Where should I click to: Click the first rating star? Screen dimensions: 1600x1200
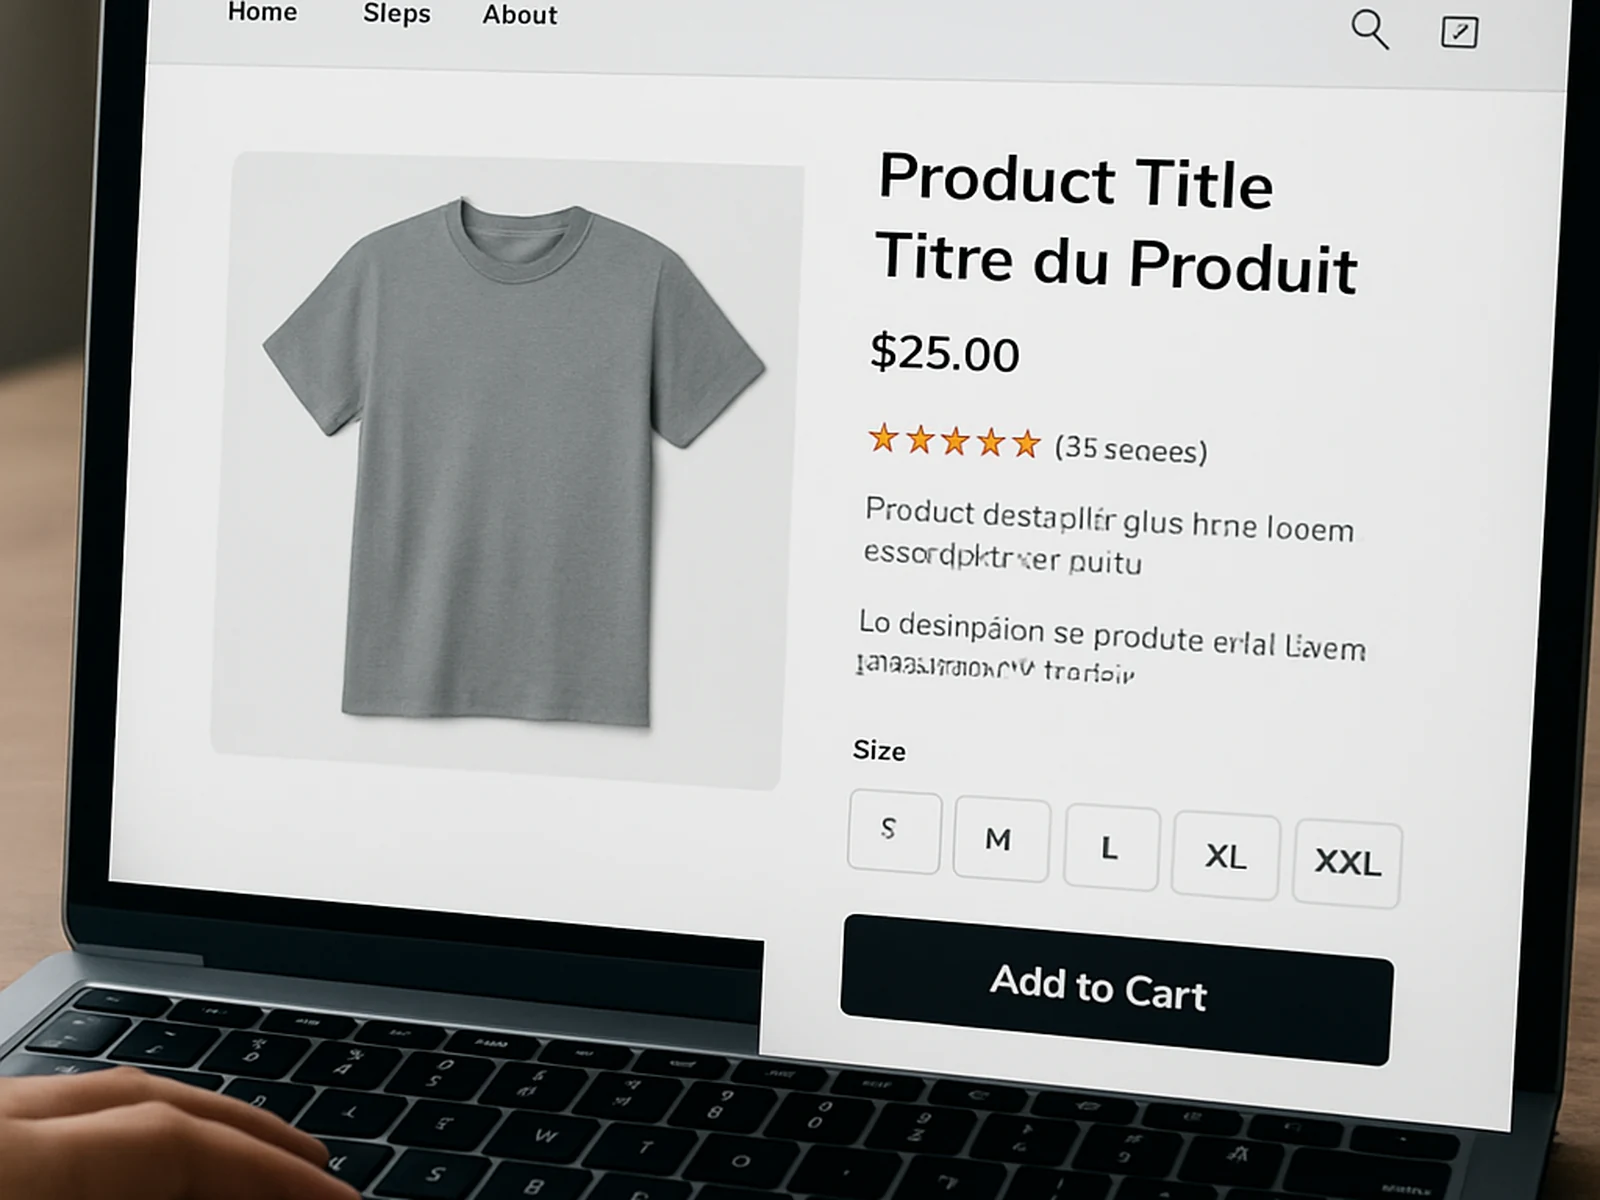point(883,438)
